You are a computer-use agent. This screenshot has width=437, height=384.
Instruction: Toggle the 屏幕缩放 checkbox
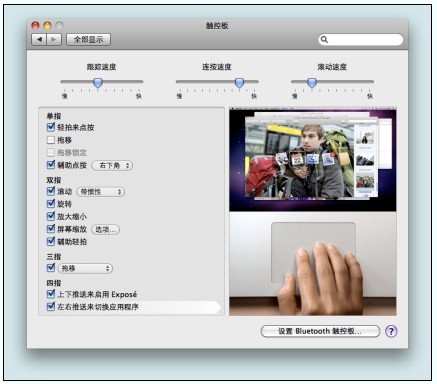pyautogui.click(x=51, y=229)
